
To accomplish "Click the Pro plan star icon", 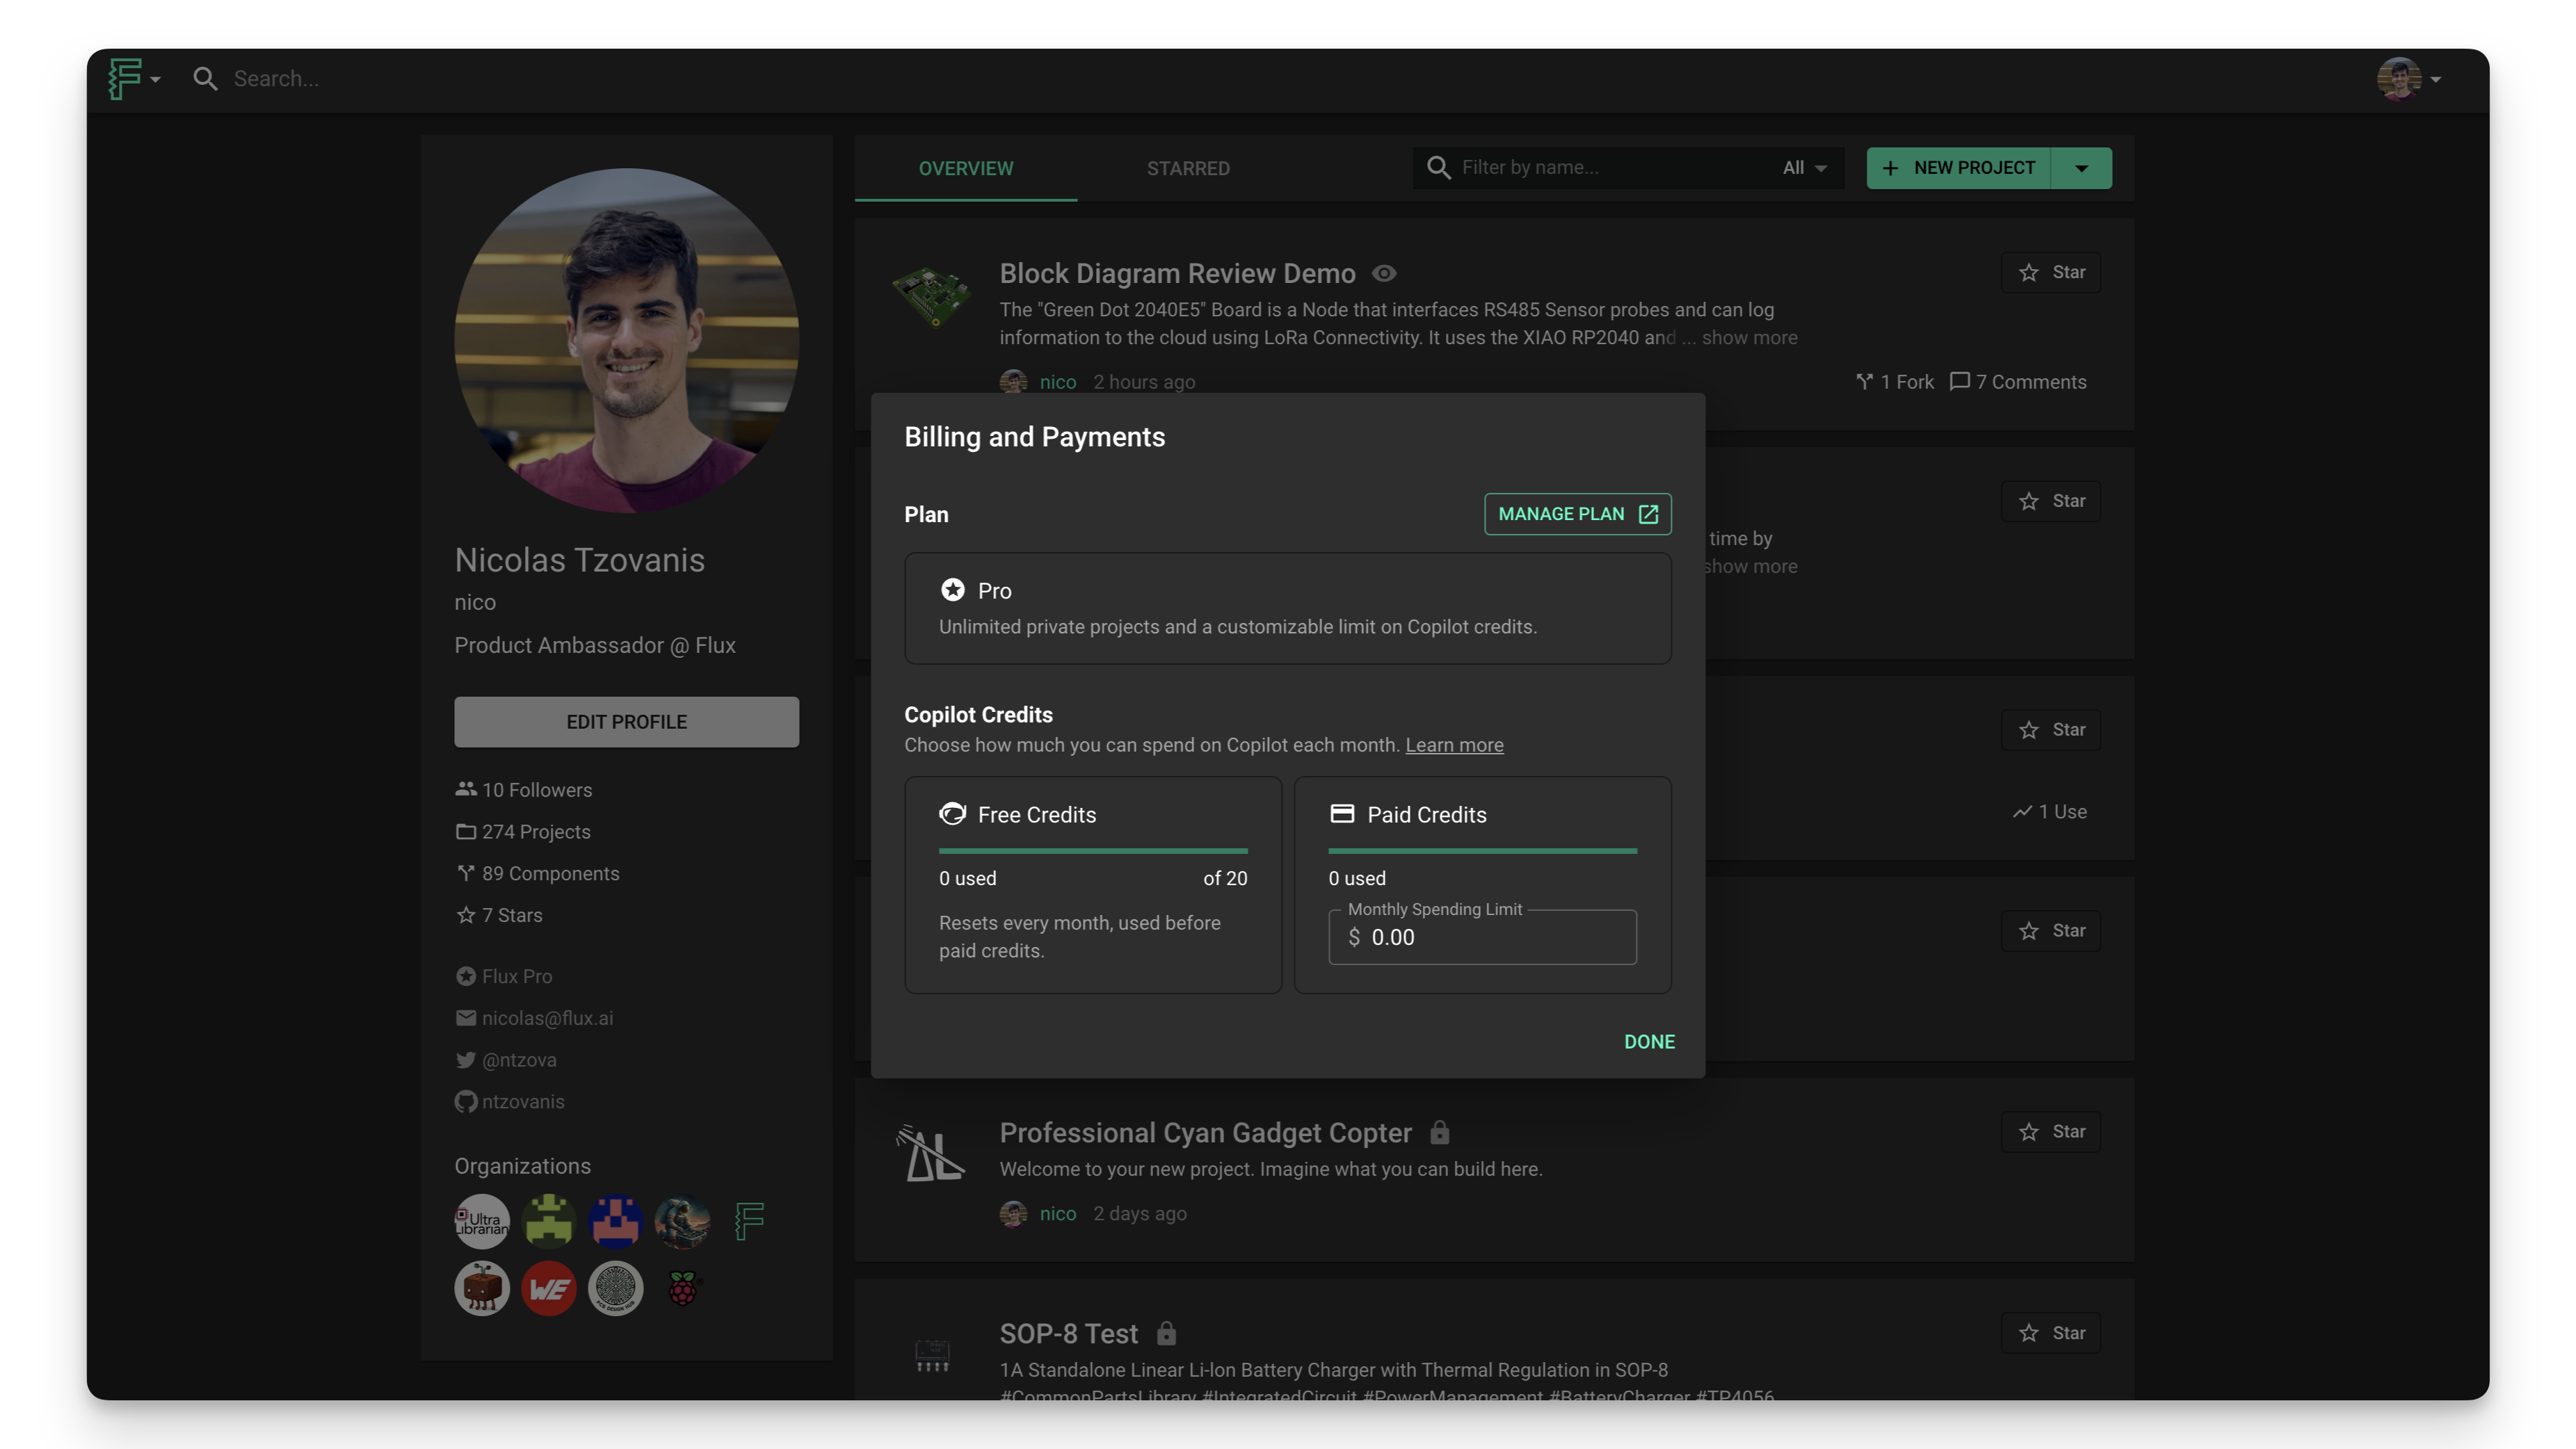I will pyautogui.click(x=952, y=590).
